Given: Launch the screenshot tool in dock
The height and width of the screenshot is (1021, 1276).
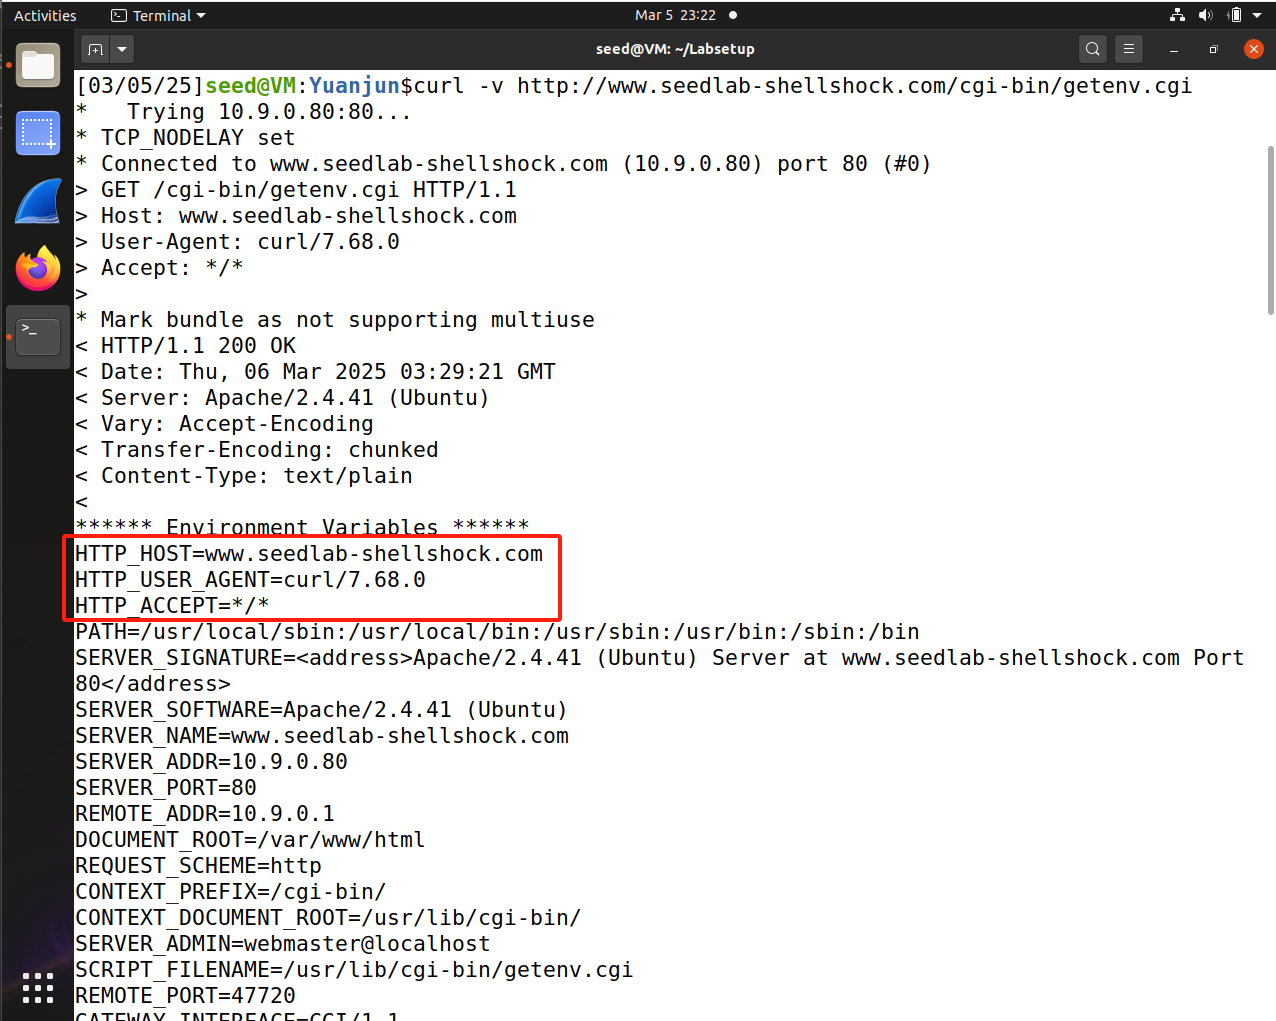Looking at the screenshot, I should tap(38, 133).
